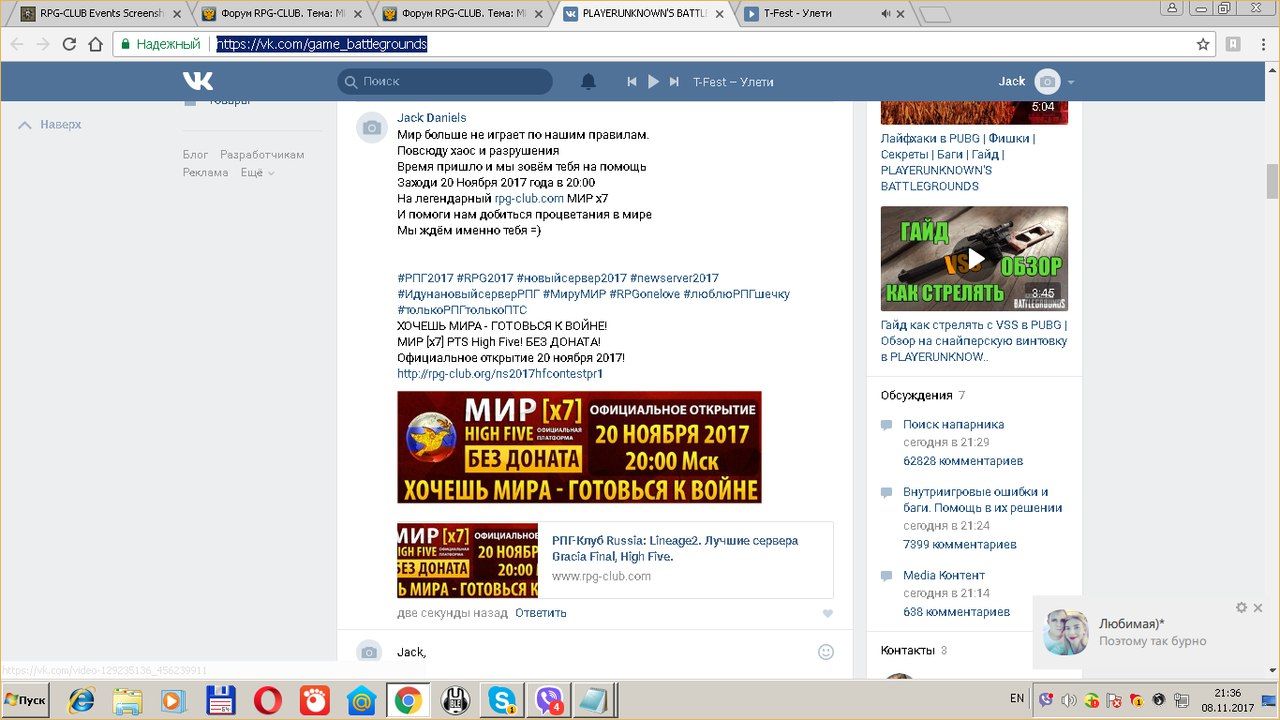Mute audio icon on T-Fest tab
Viewport: 1280px width, 720px height.
coord(886,14)
